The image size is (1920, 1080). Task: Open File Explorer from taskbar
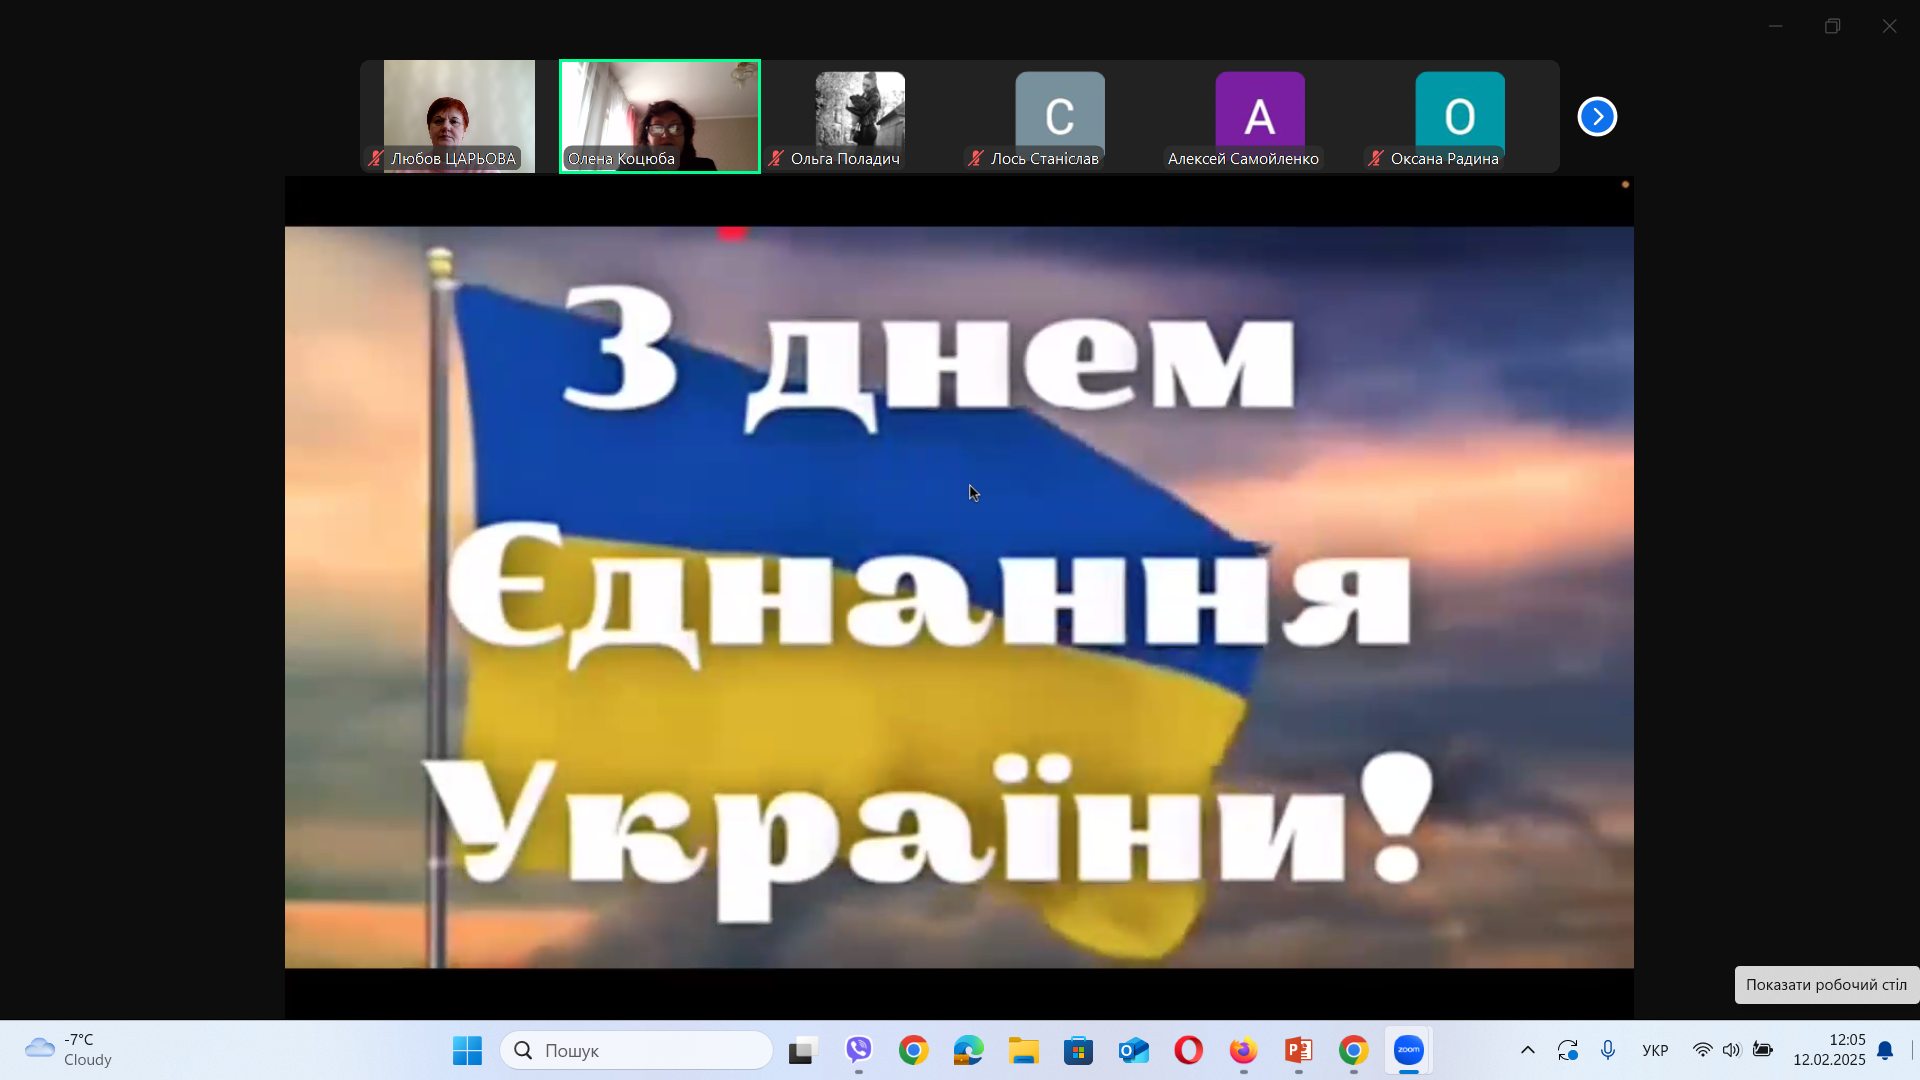click(x=1023, y=1050)
